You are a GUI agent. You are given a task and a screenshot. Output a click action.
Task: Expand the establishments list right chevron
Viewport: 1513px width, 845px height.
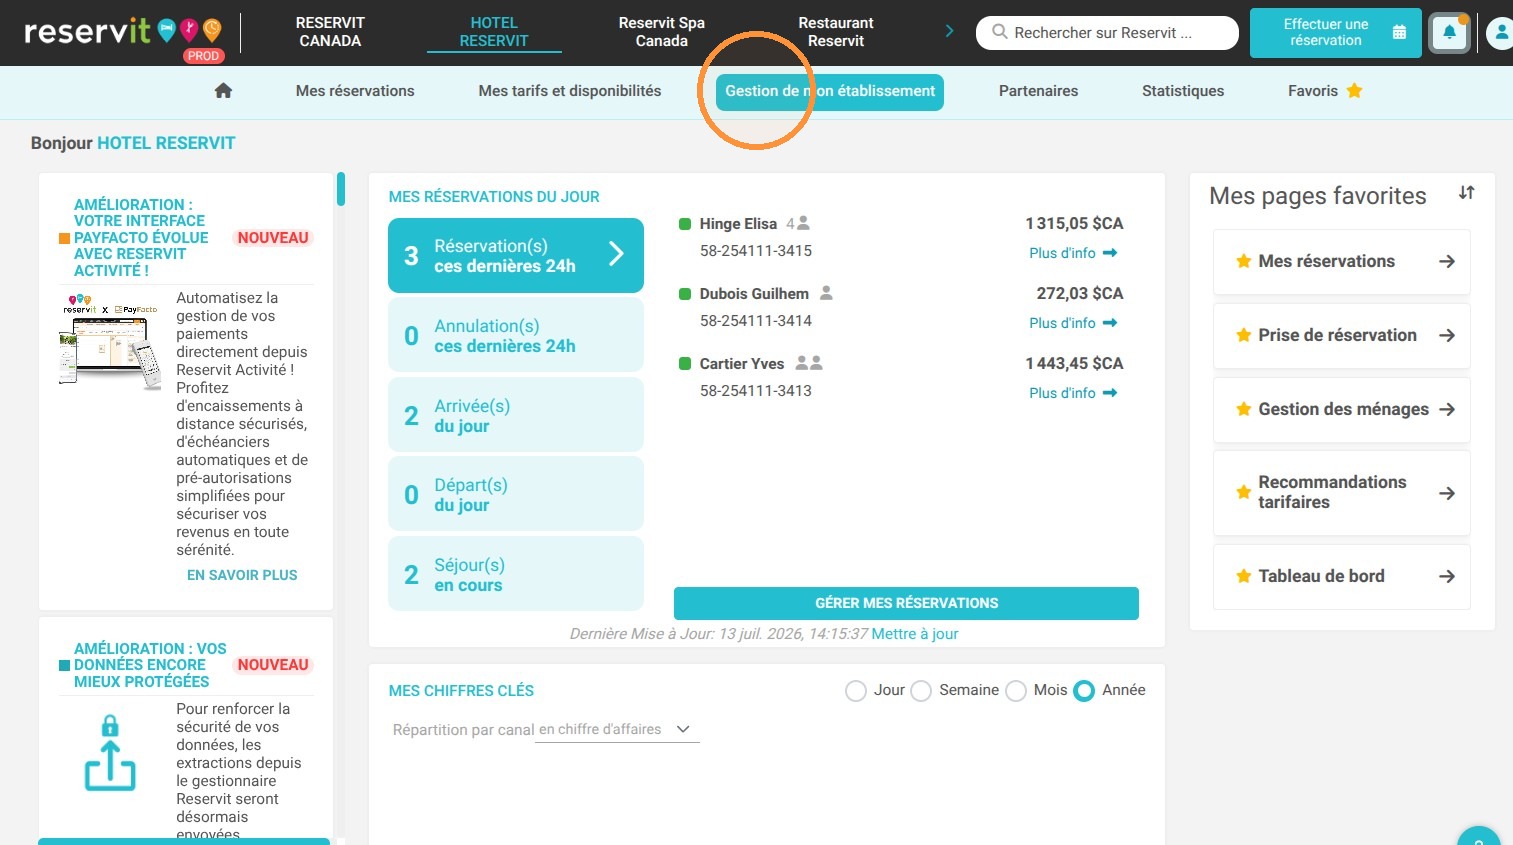coord(949,31)
